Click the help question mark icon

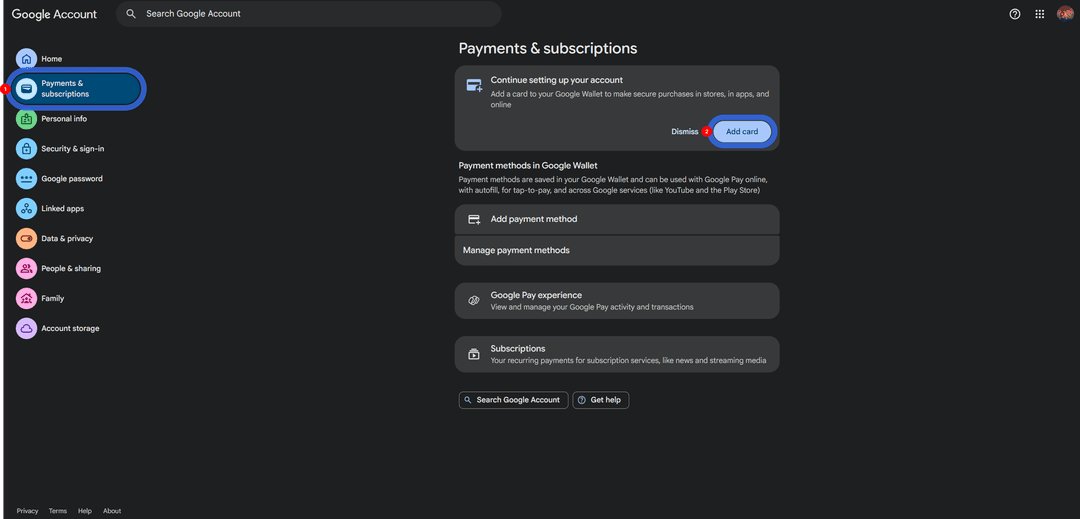[x=1015, y=14]
